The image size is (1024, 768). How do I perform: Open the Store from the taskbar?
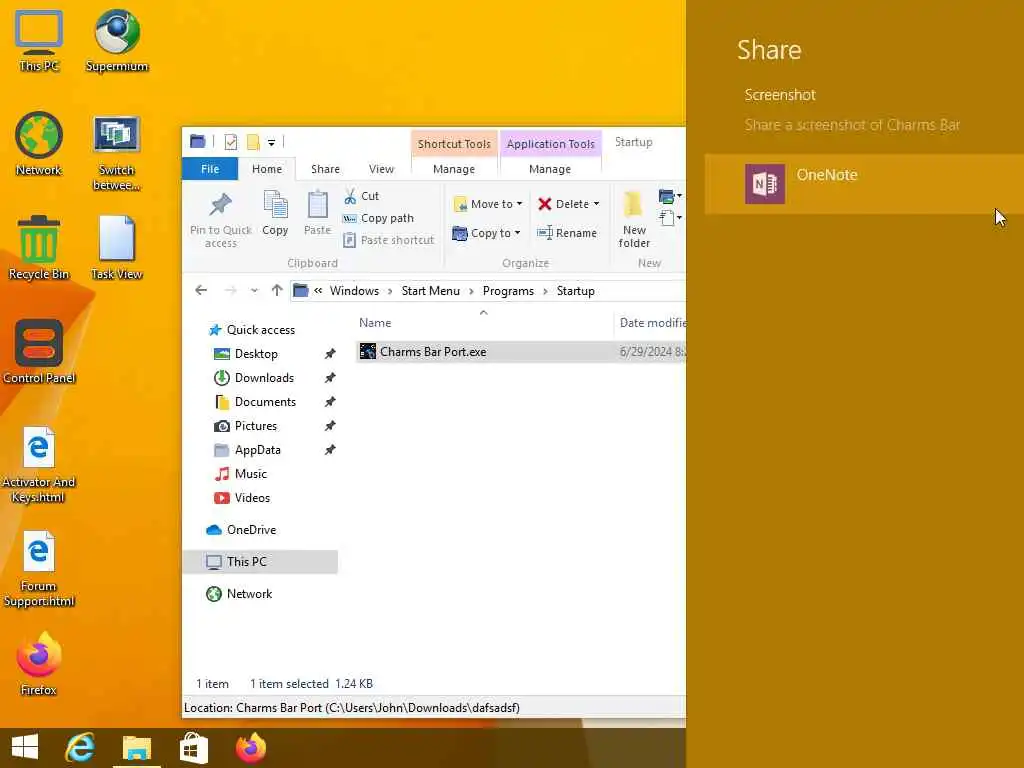coord(193,747)
